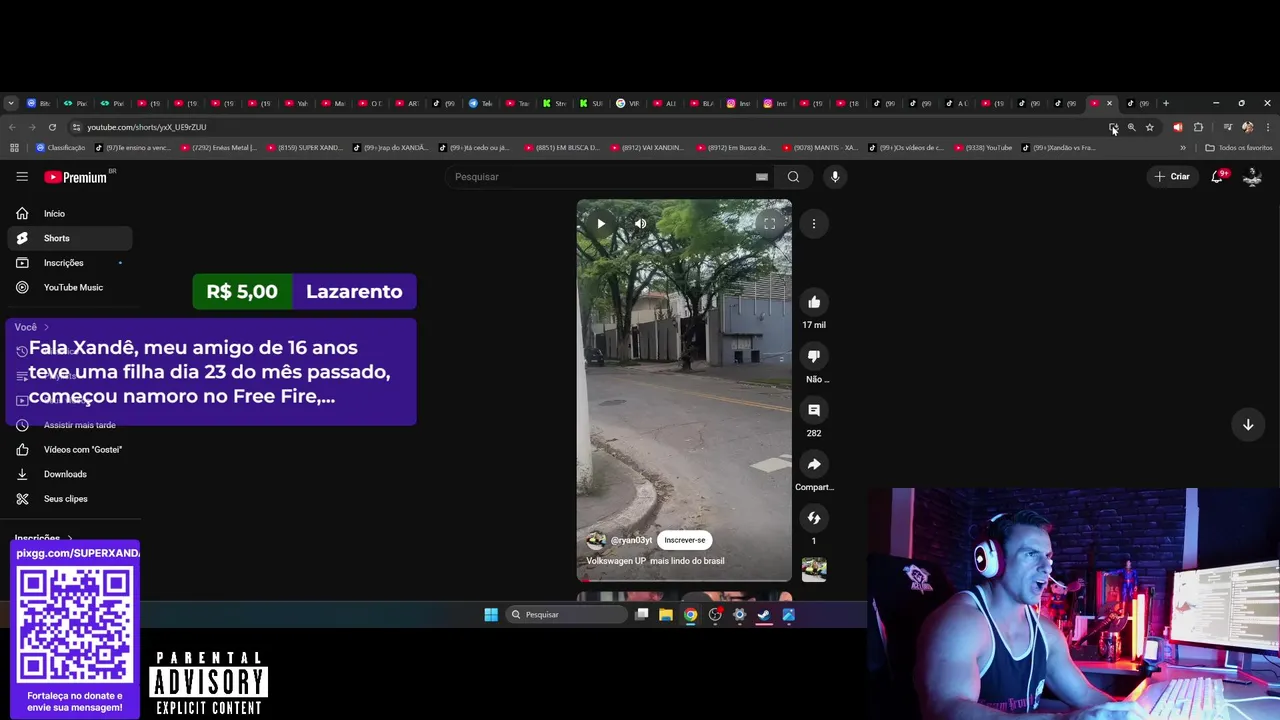Open Seus clipes in the sidebar

[x=69, y=498]
